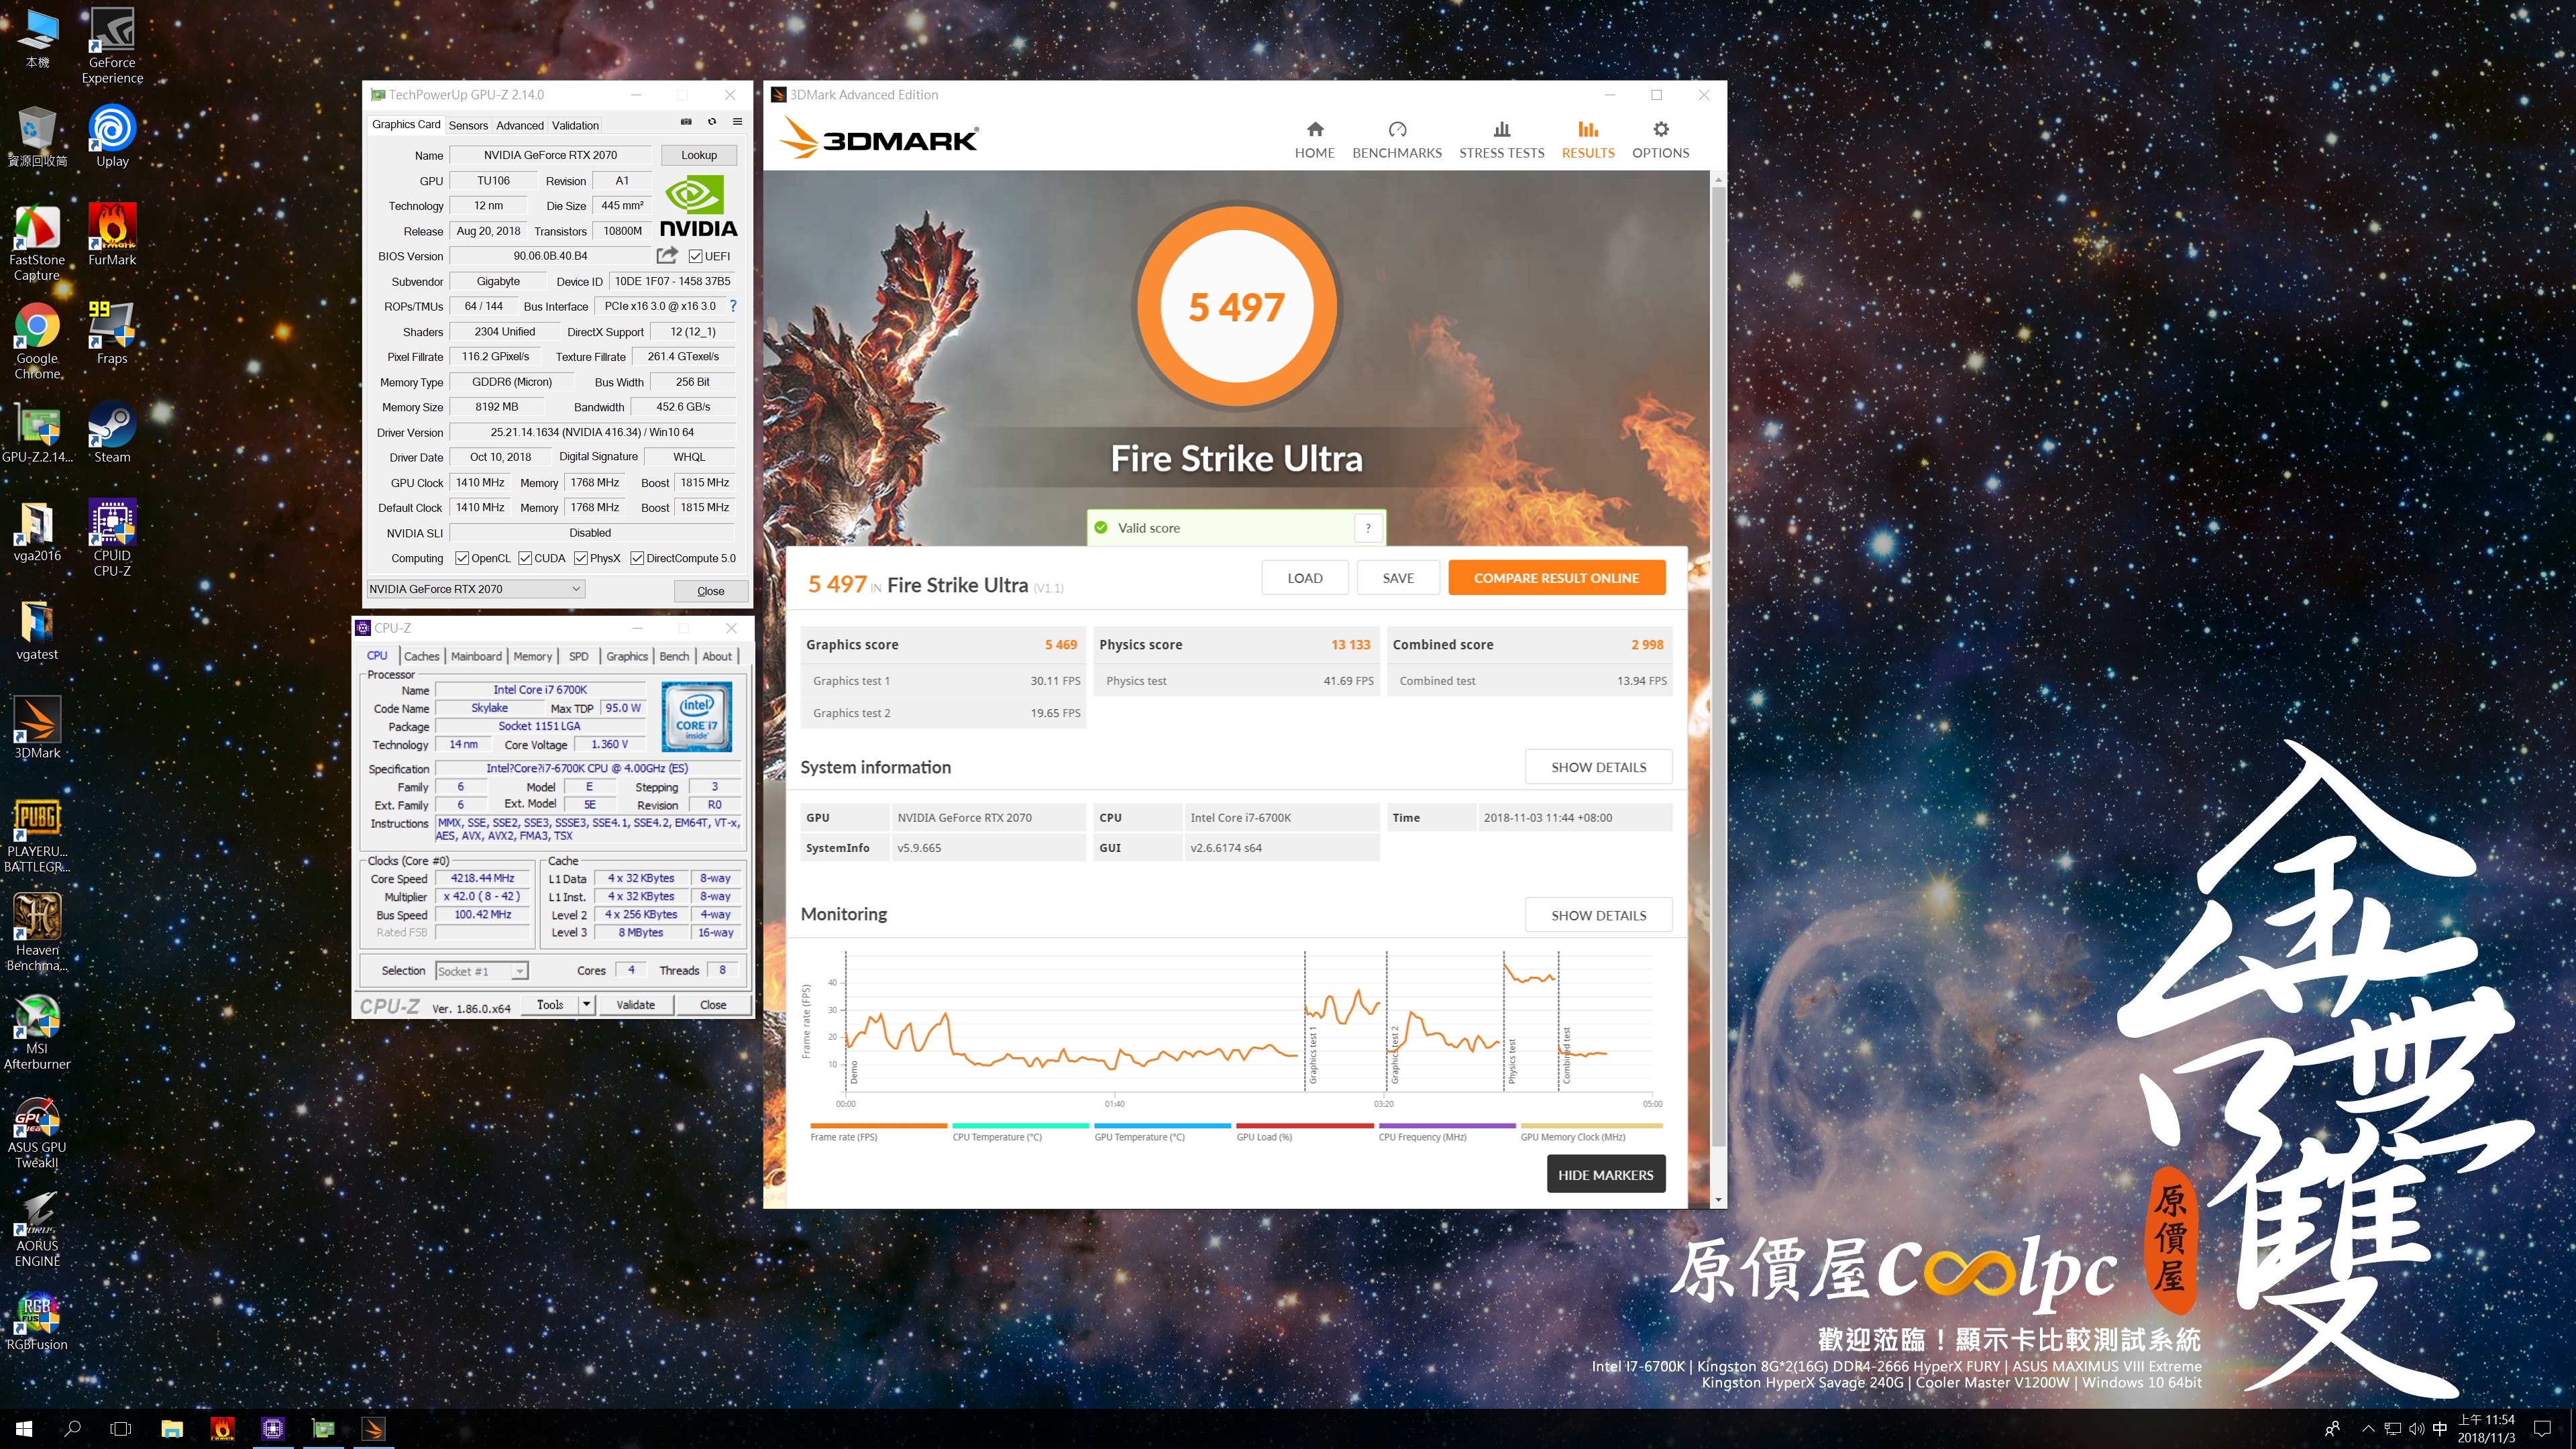Launch PUBG Battlegrounds desktop icon
Screen dimensions: 2576x1449
click(37, 835)
